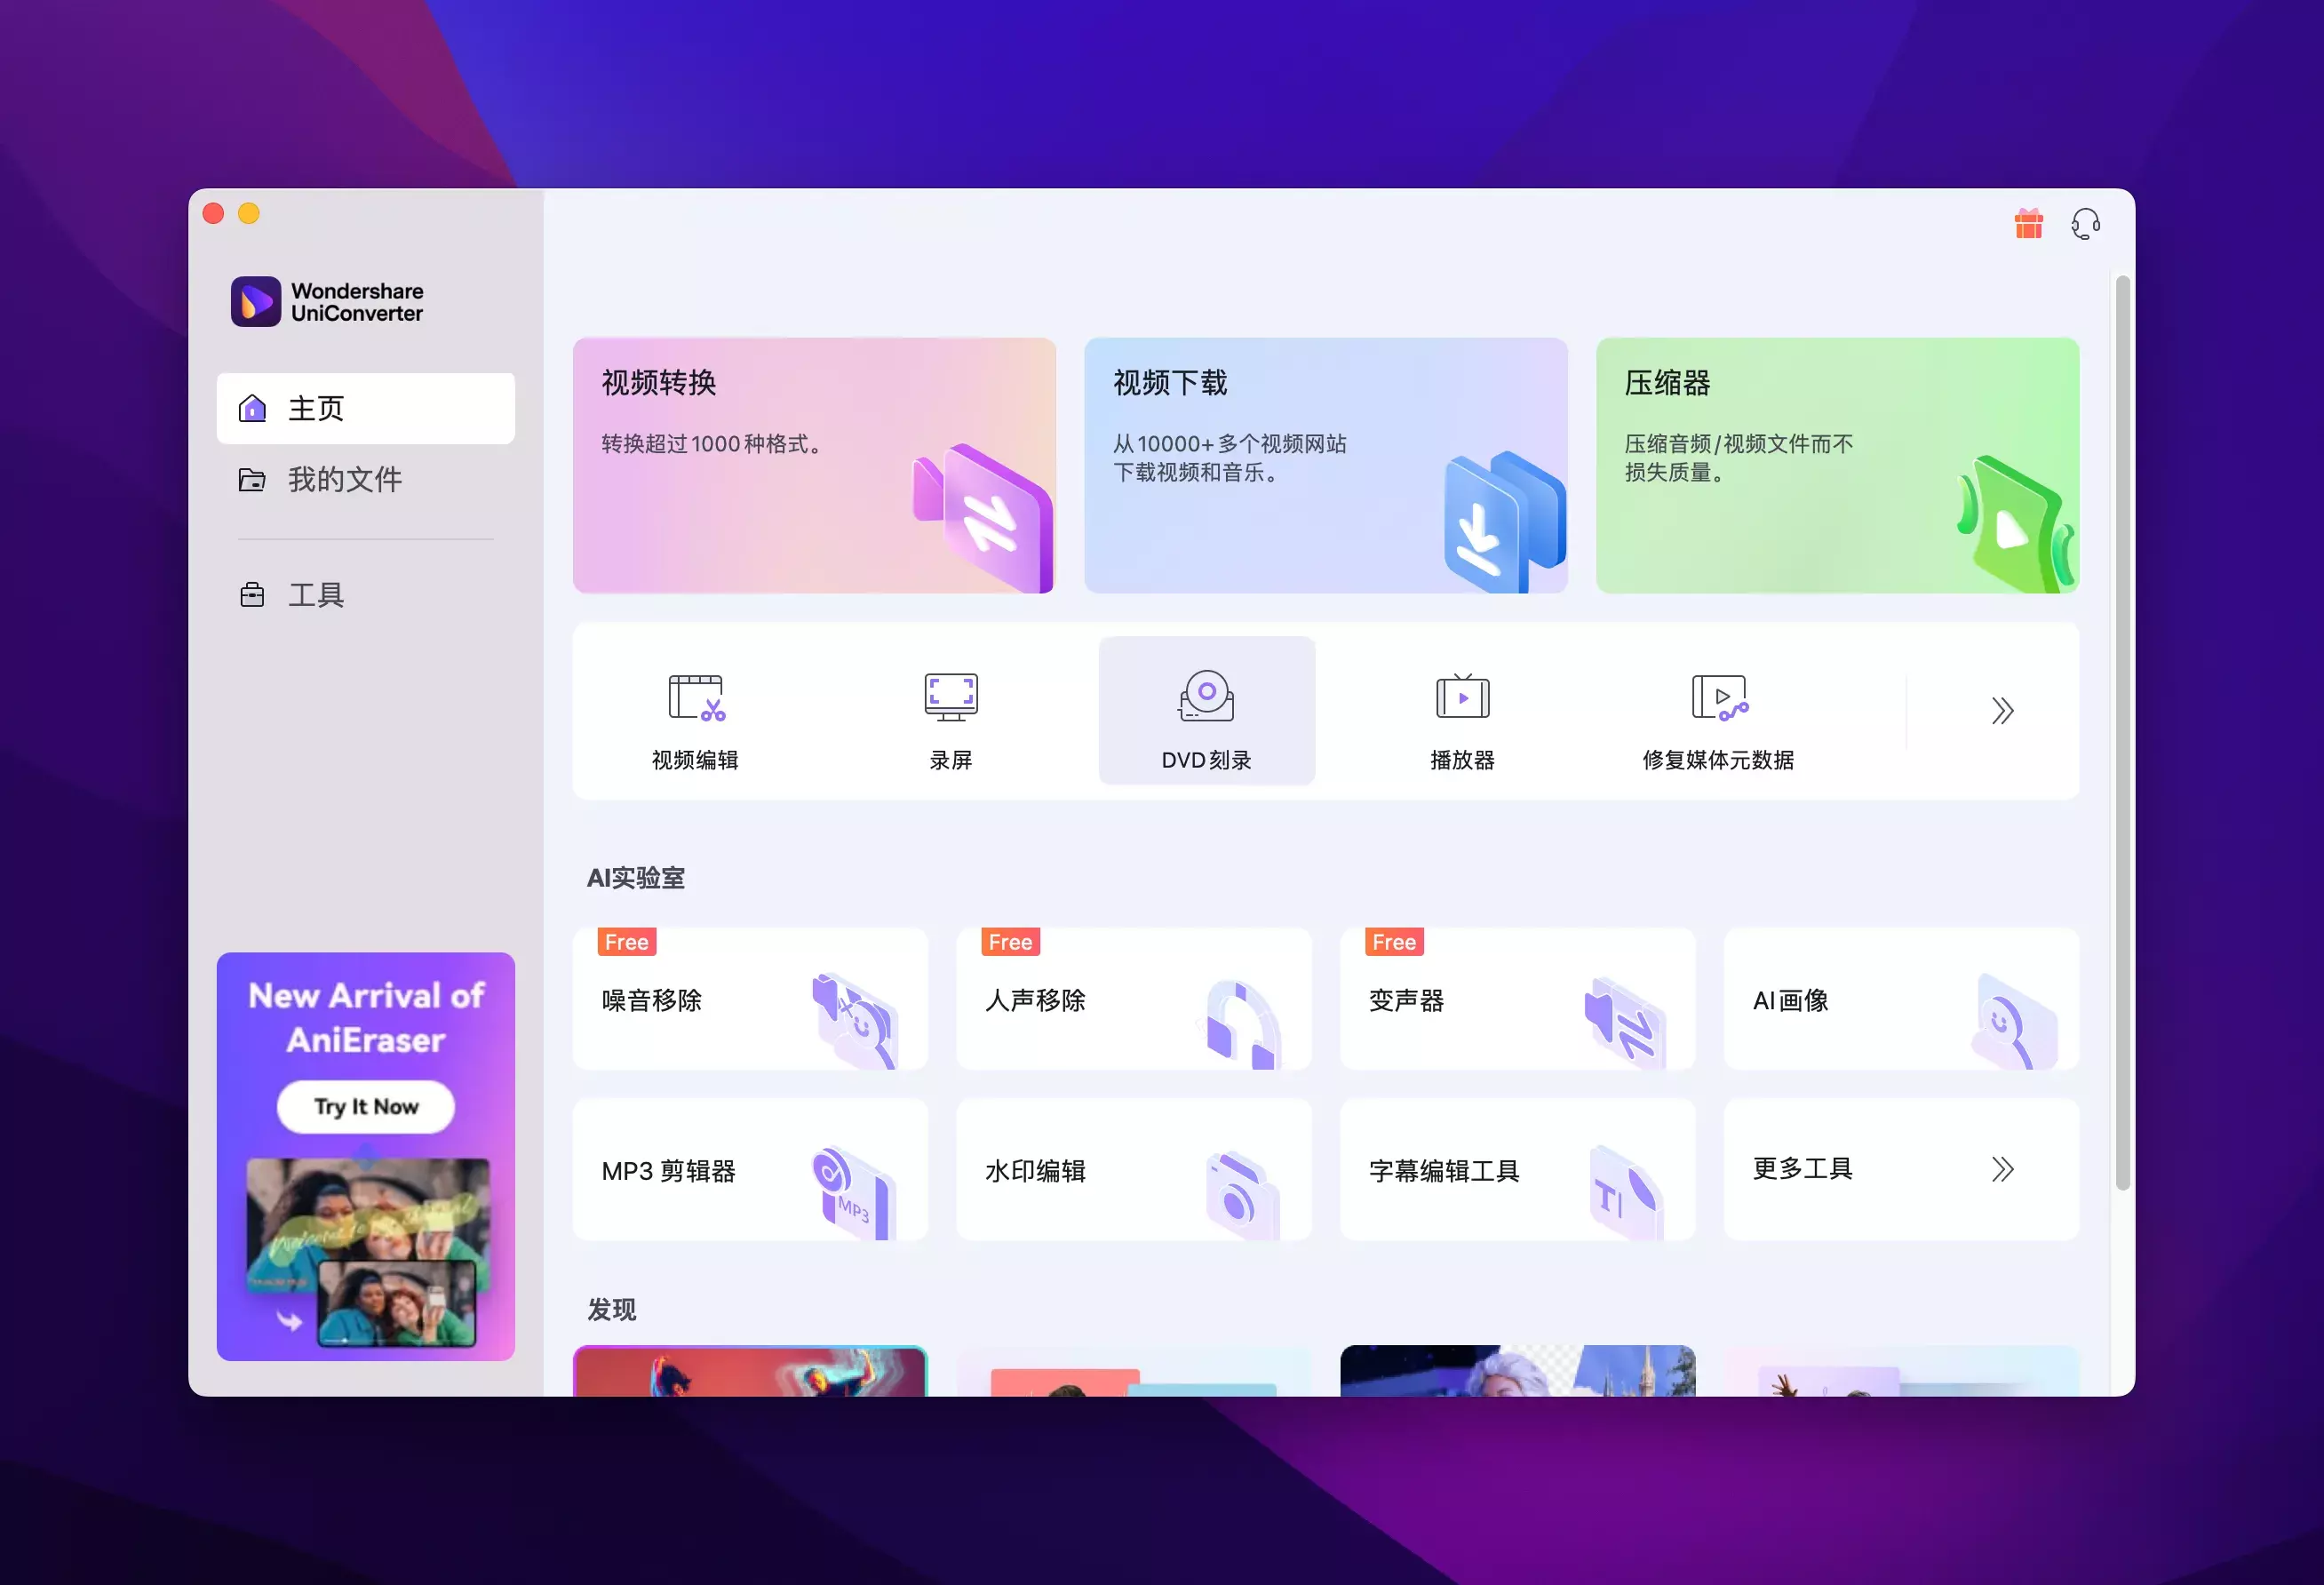Click the headset customer support icon
Image resolution: width=2324 pixels, height=1585 pixels.
pyautogui.click(x=2085, y=224)
